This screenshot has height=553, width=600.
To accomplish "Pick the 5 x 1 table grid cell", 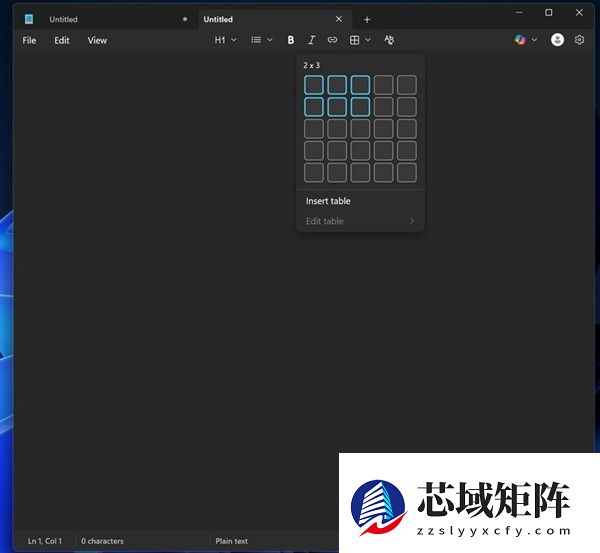I will [x=314, y=172].
